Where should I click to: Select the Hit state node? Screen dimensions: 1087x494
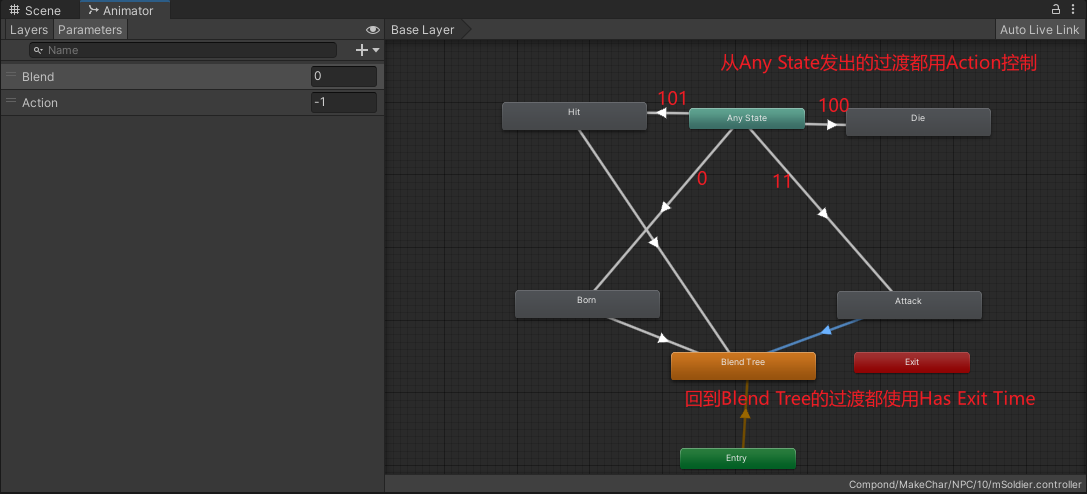574,116
